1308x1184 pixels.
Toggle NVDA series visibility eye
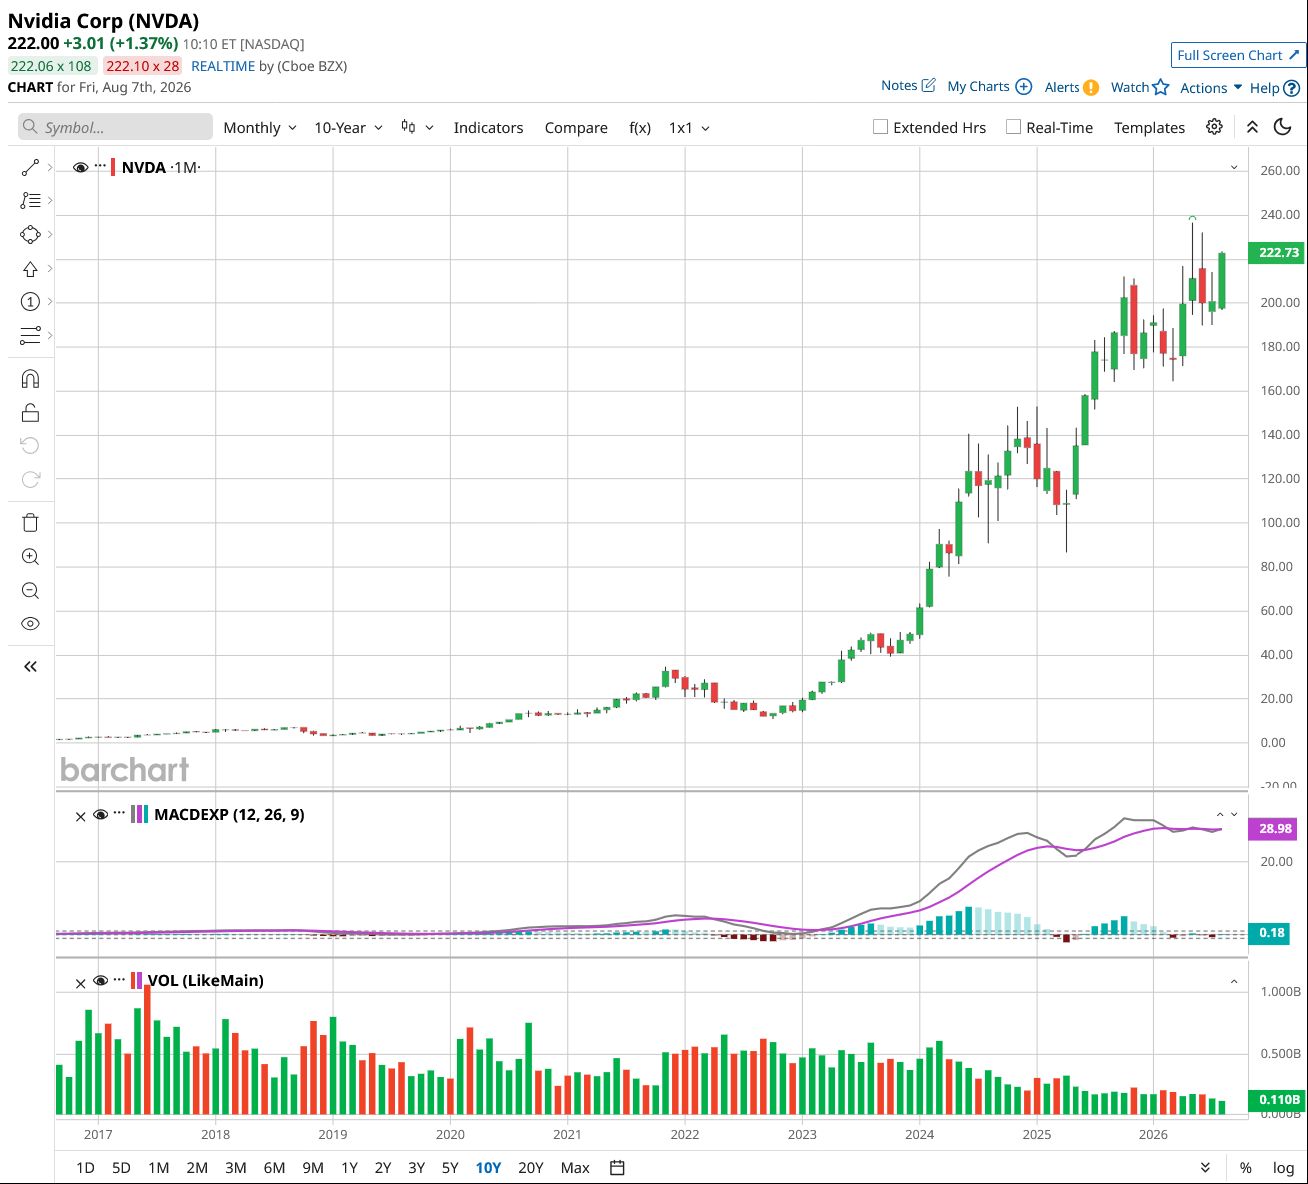81,167
